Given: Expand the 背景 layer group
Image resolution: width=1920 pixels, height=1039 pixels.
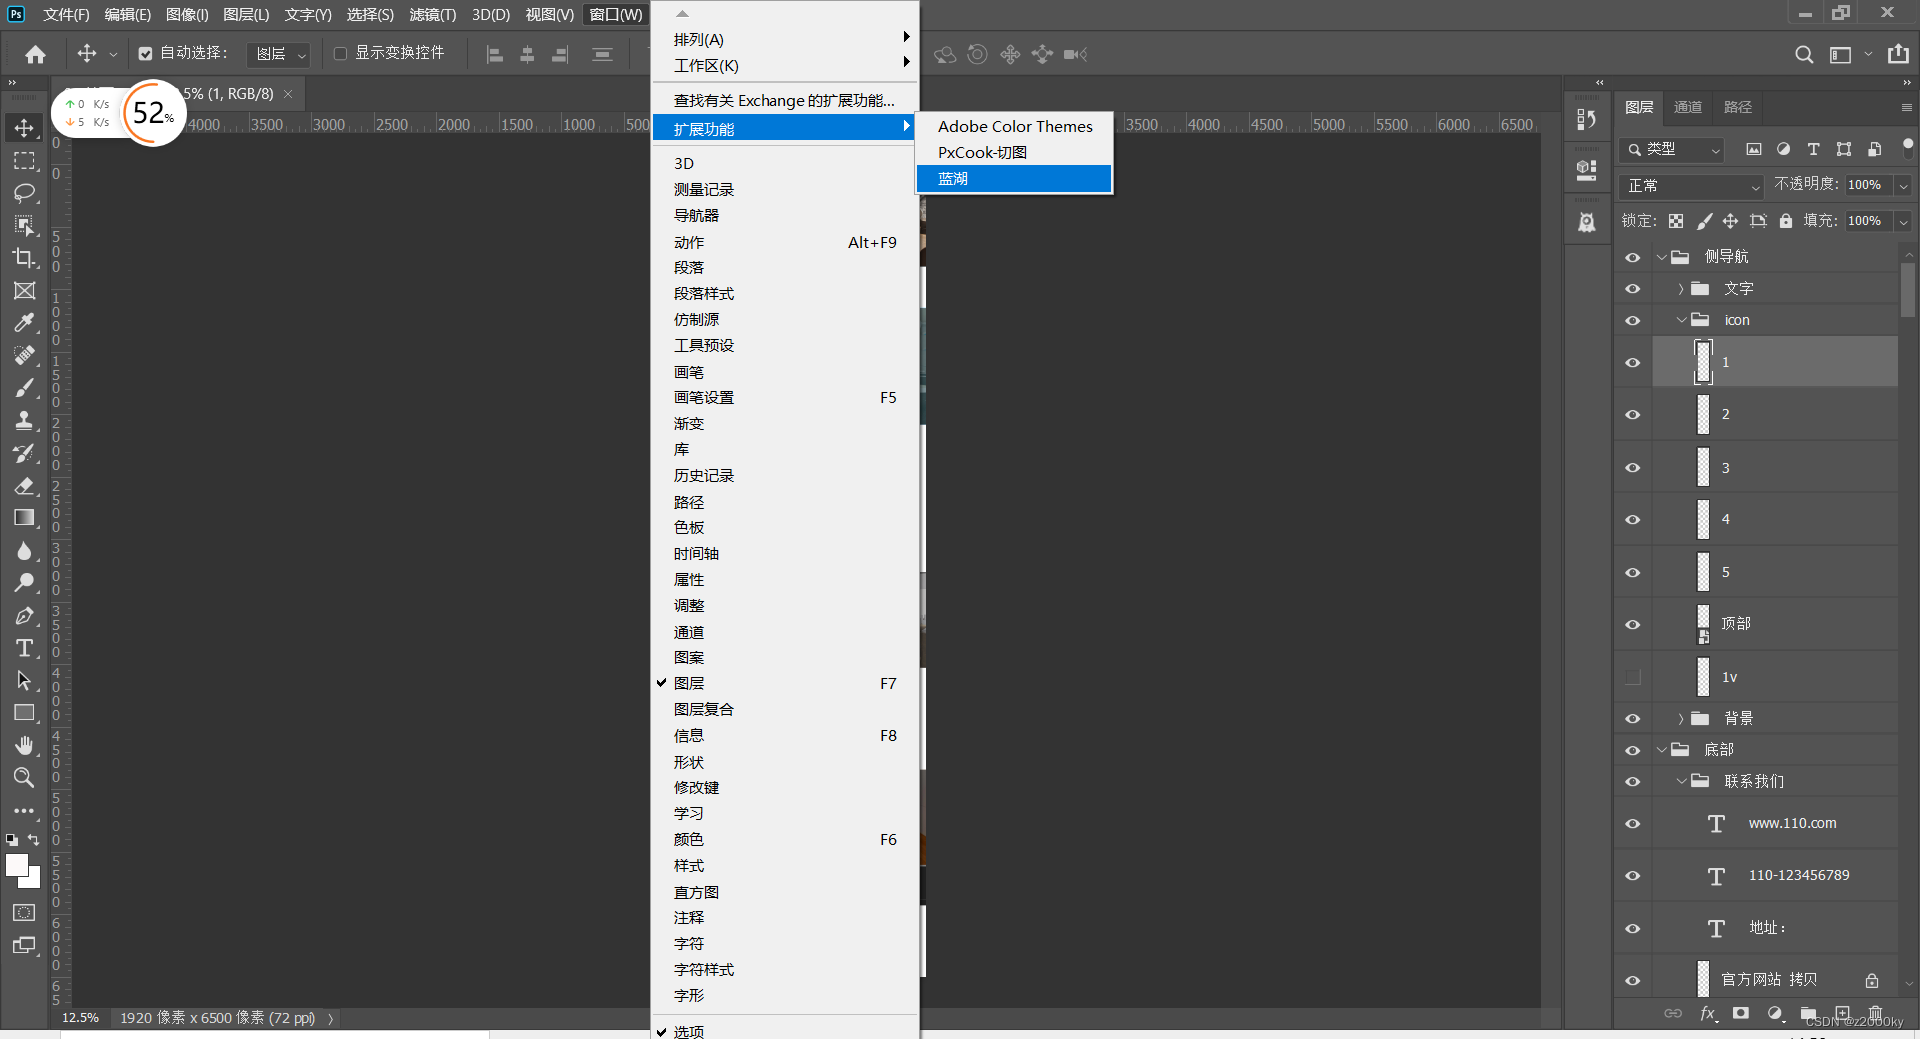Looking at the screenshot, I should pyautogui.click(x=1681, y=718).
